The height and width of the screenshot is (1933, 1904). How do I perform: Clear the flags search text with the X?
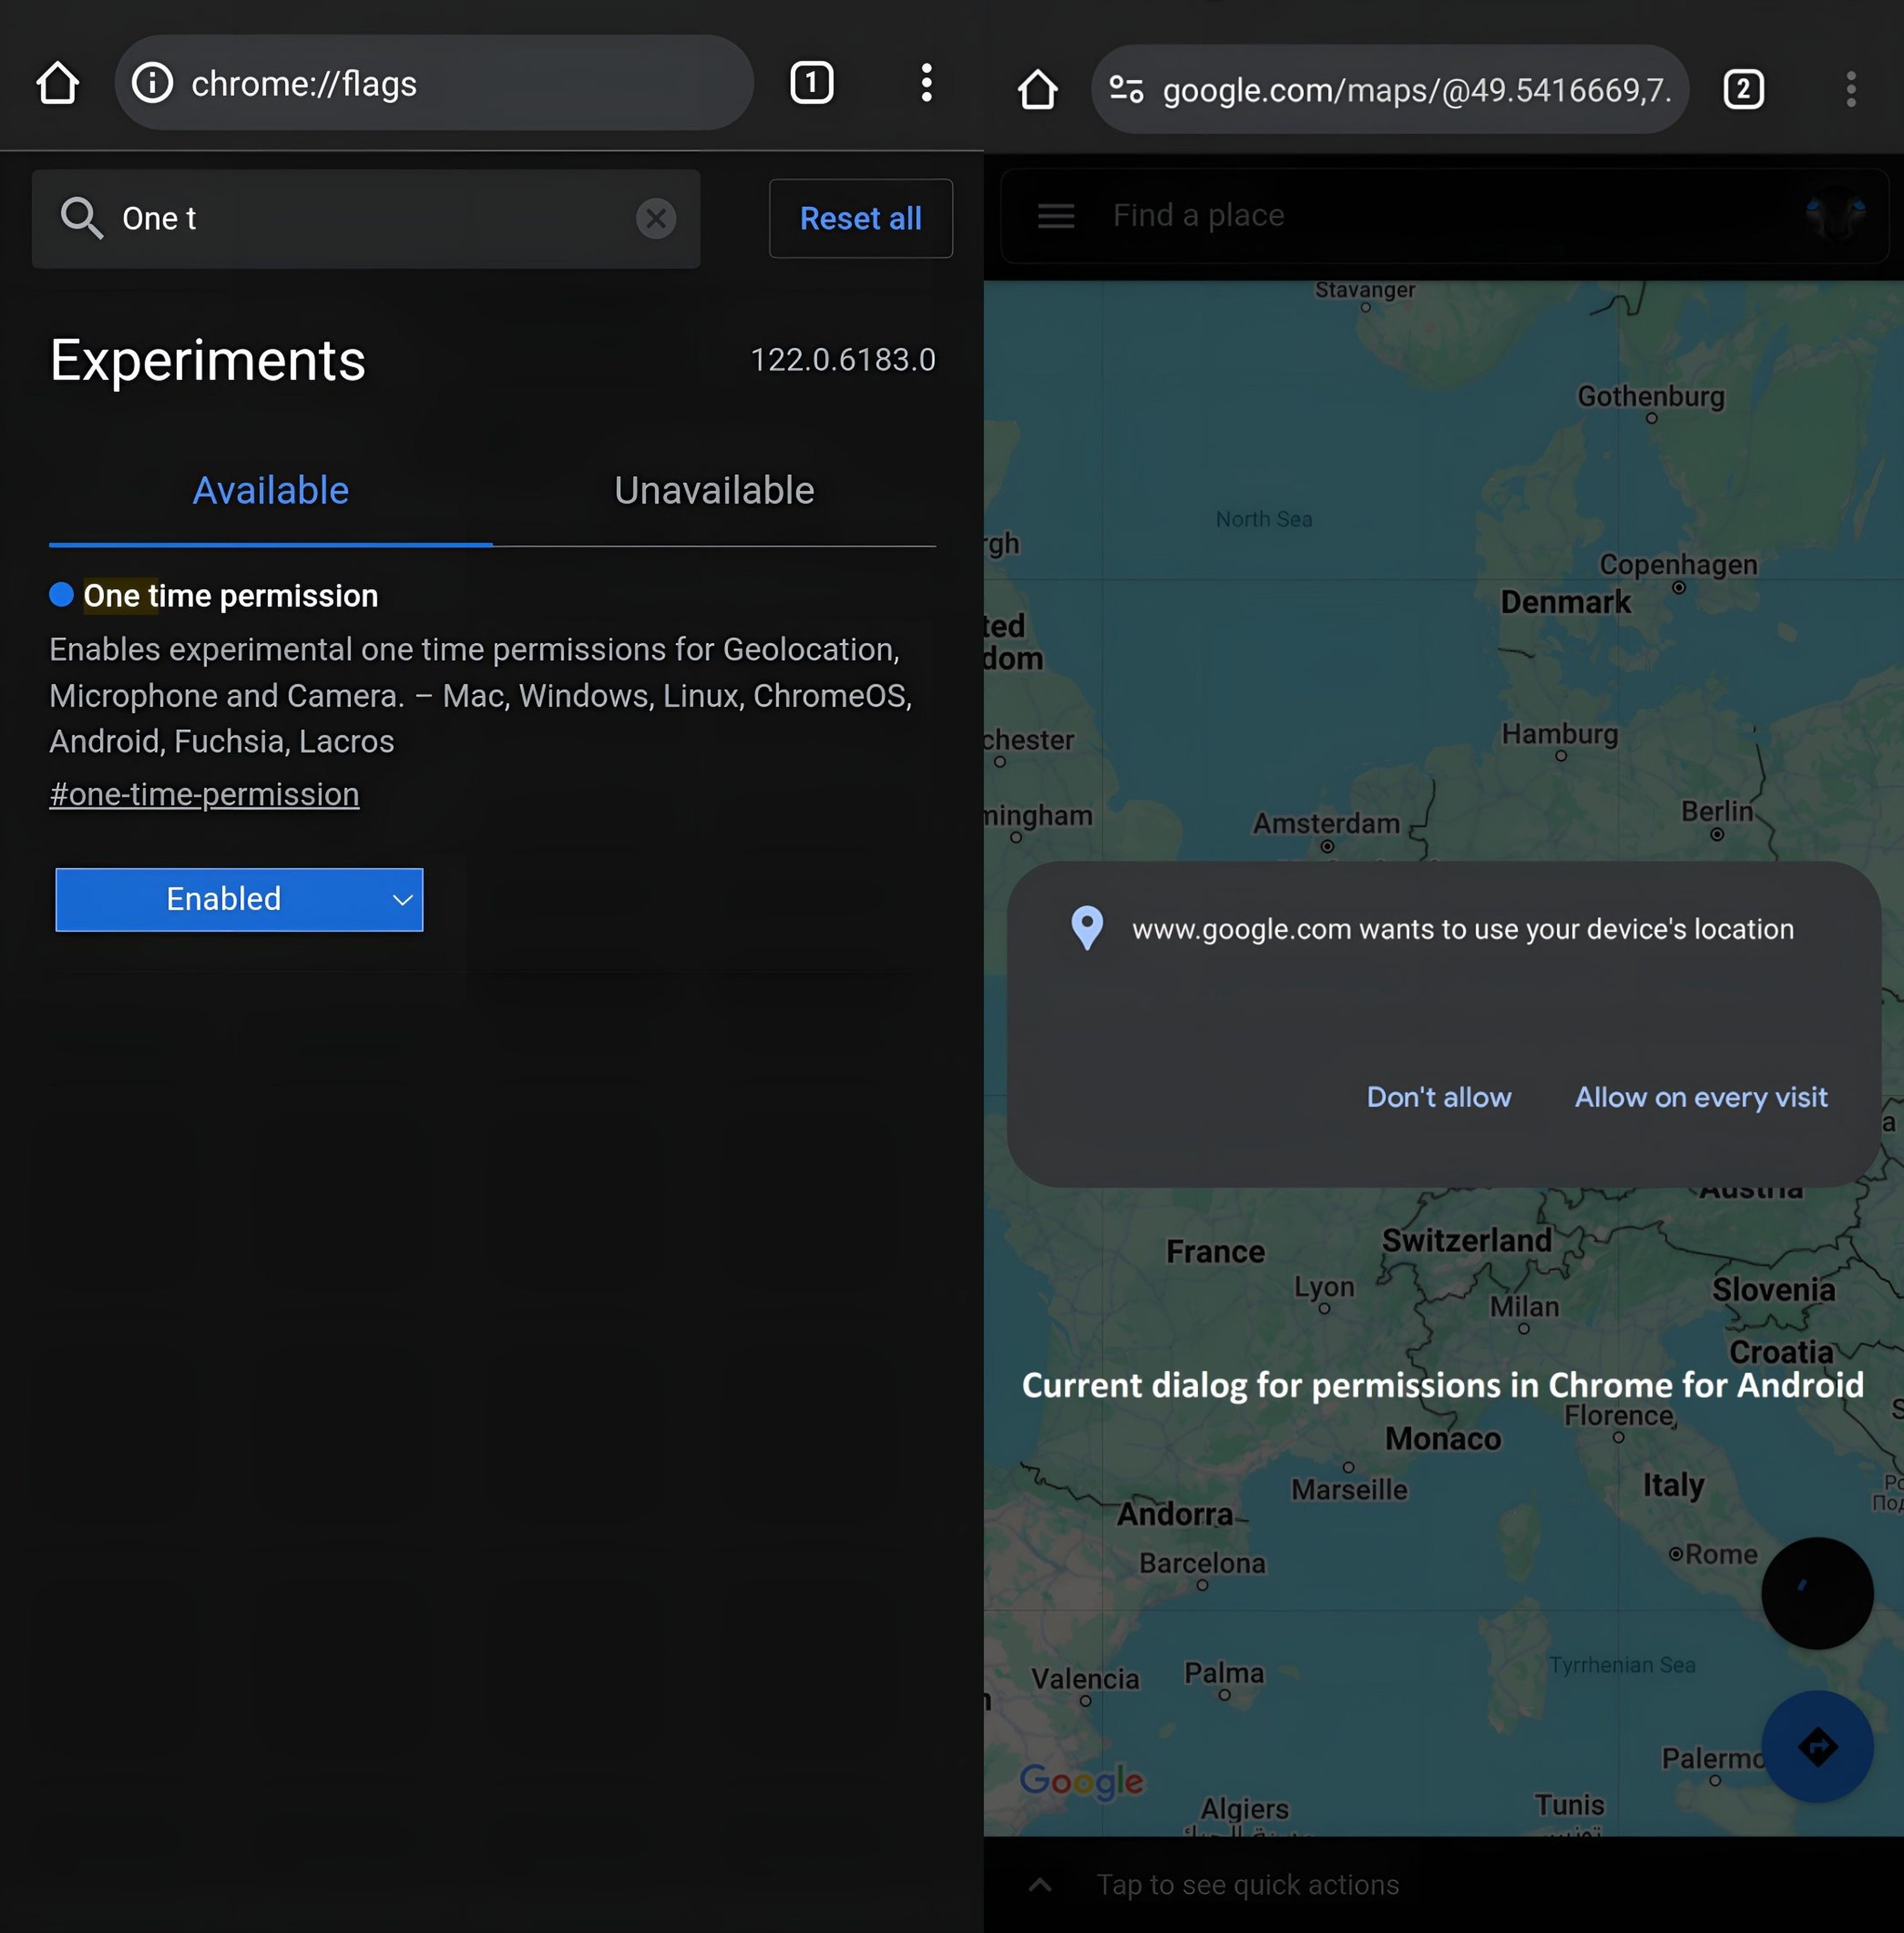(656, 218)
